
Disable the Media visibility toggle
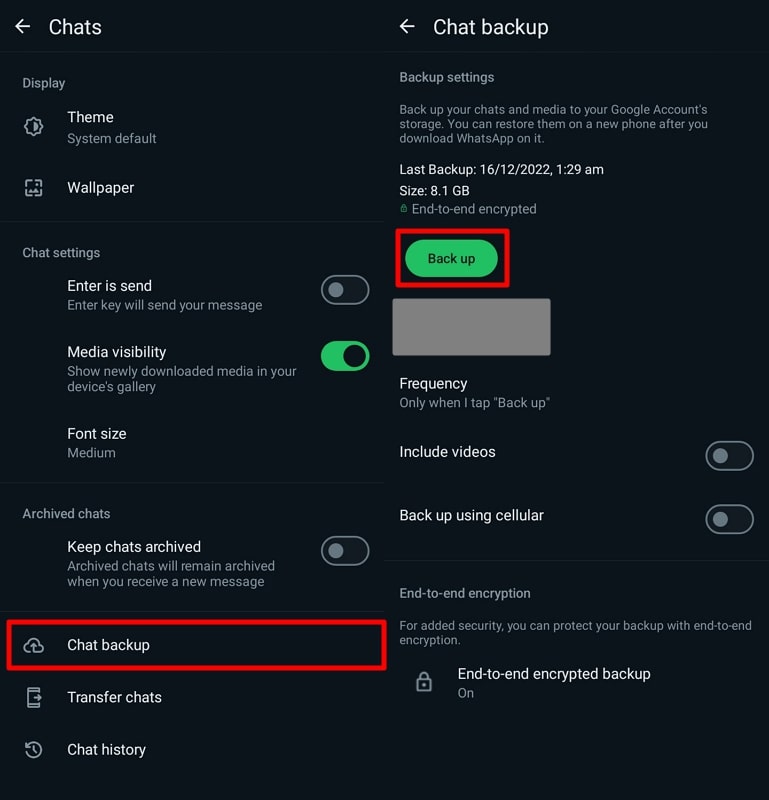tap(345, 356)
